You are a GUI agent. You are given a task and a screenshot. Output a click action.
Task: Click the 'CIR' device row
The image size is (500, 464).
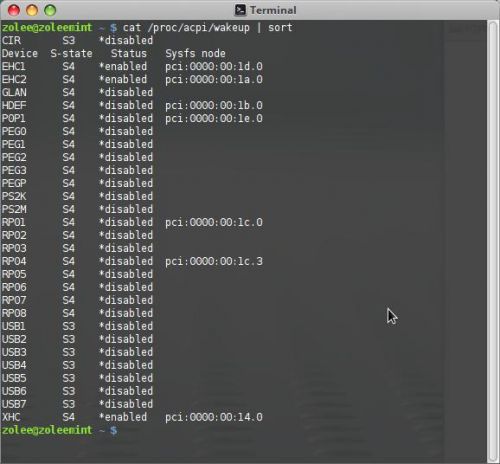tap(77, 40)
